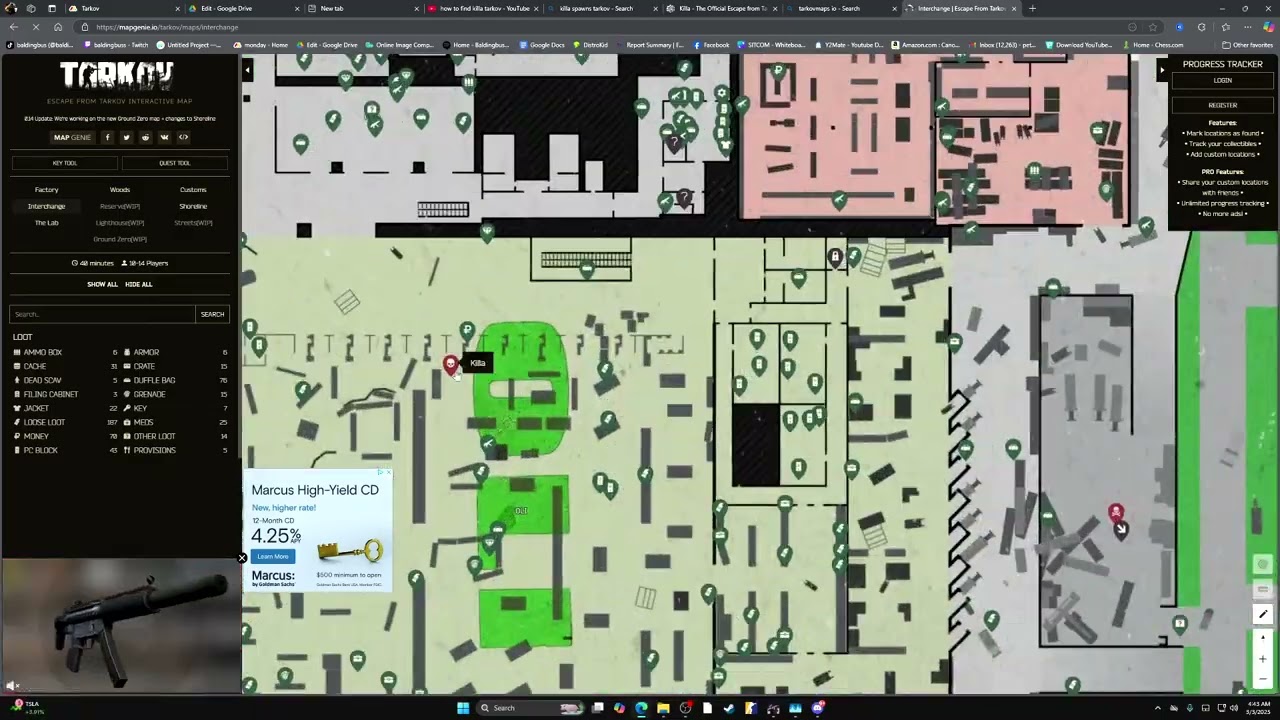This screenshot has height=720, width=1280.
Task: Switch to The Lab map
Action: tap(46, 222)
